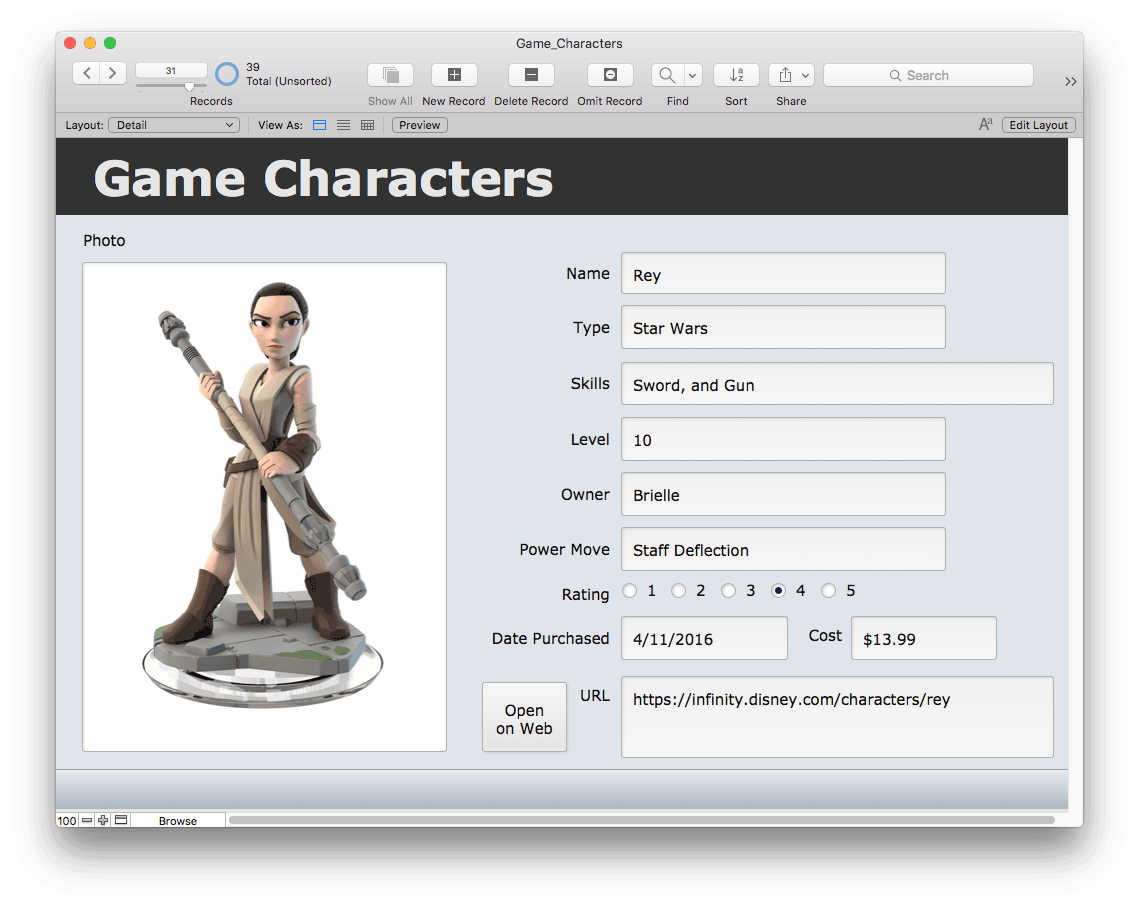This screenshot has width=1139, height=907.
Task: Click the Edit Layout button
Action: [x=1038, y=124]
